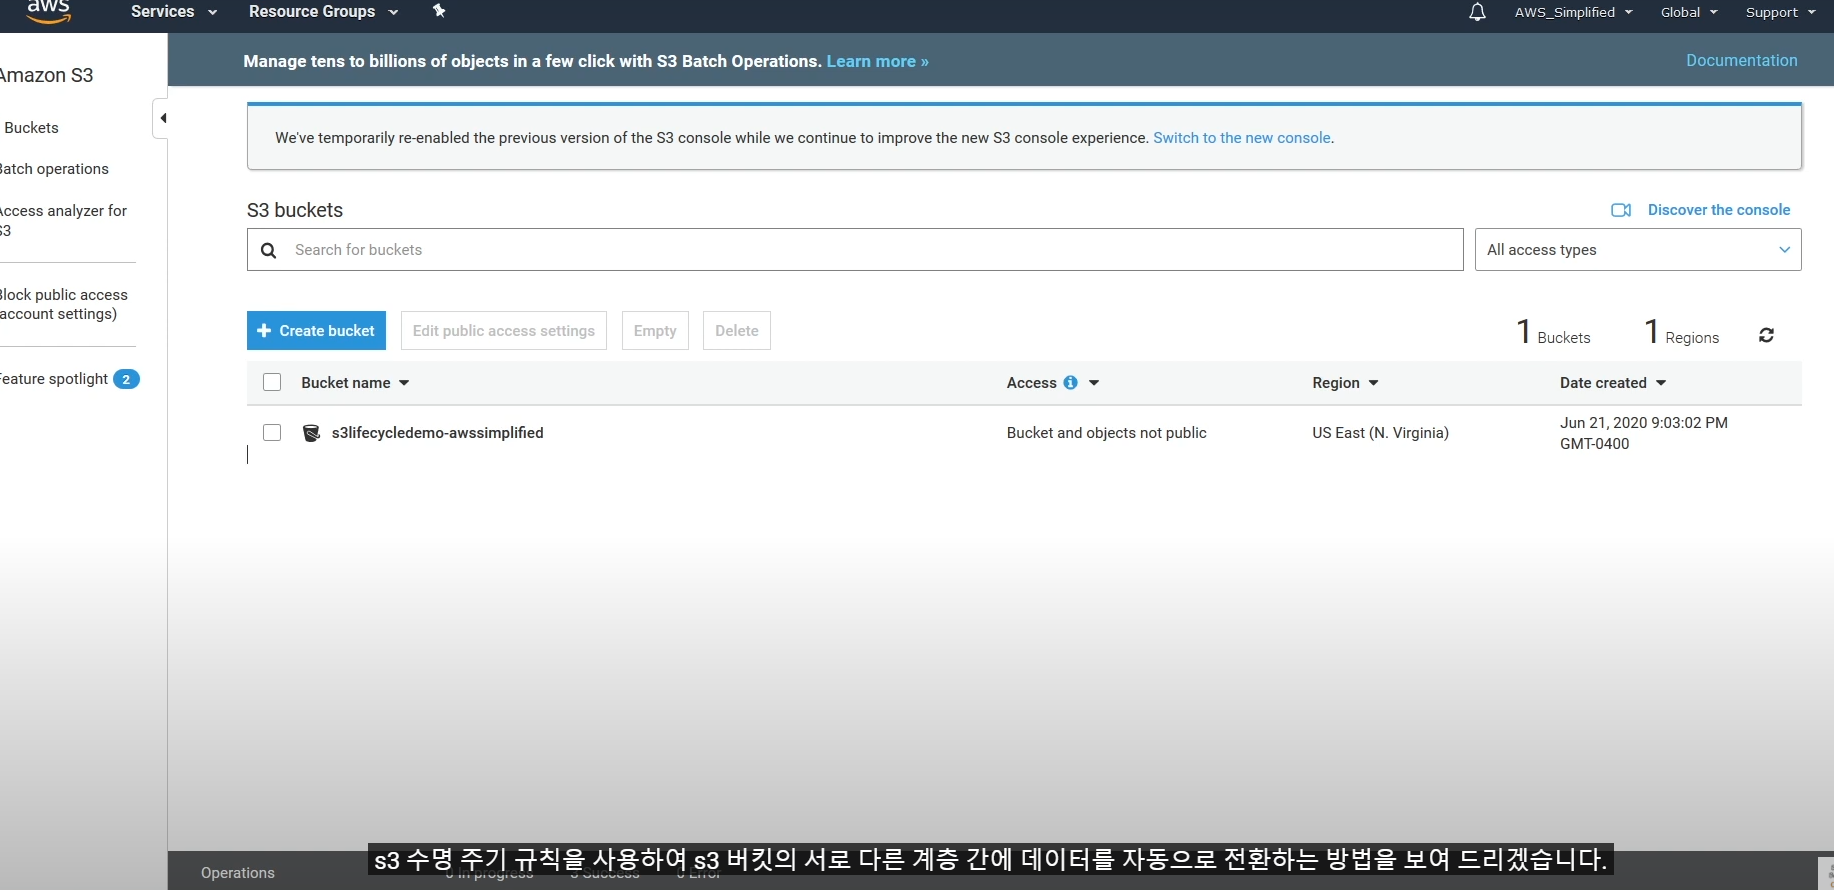Click the Operations status bar label
Image resolution: width=1834 pixels, height=890 pixels.
(238, 873)
